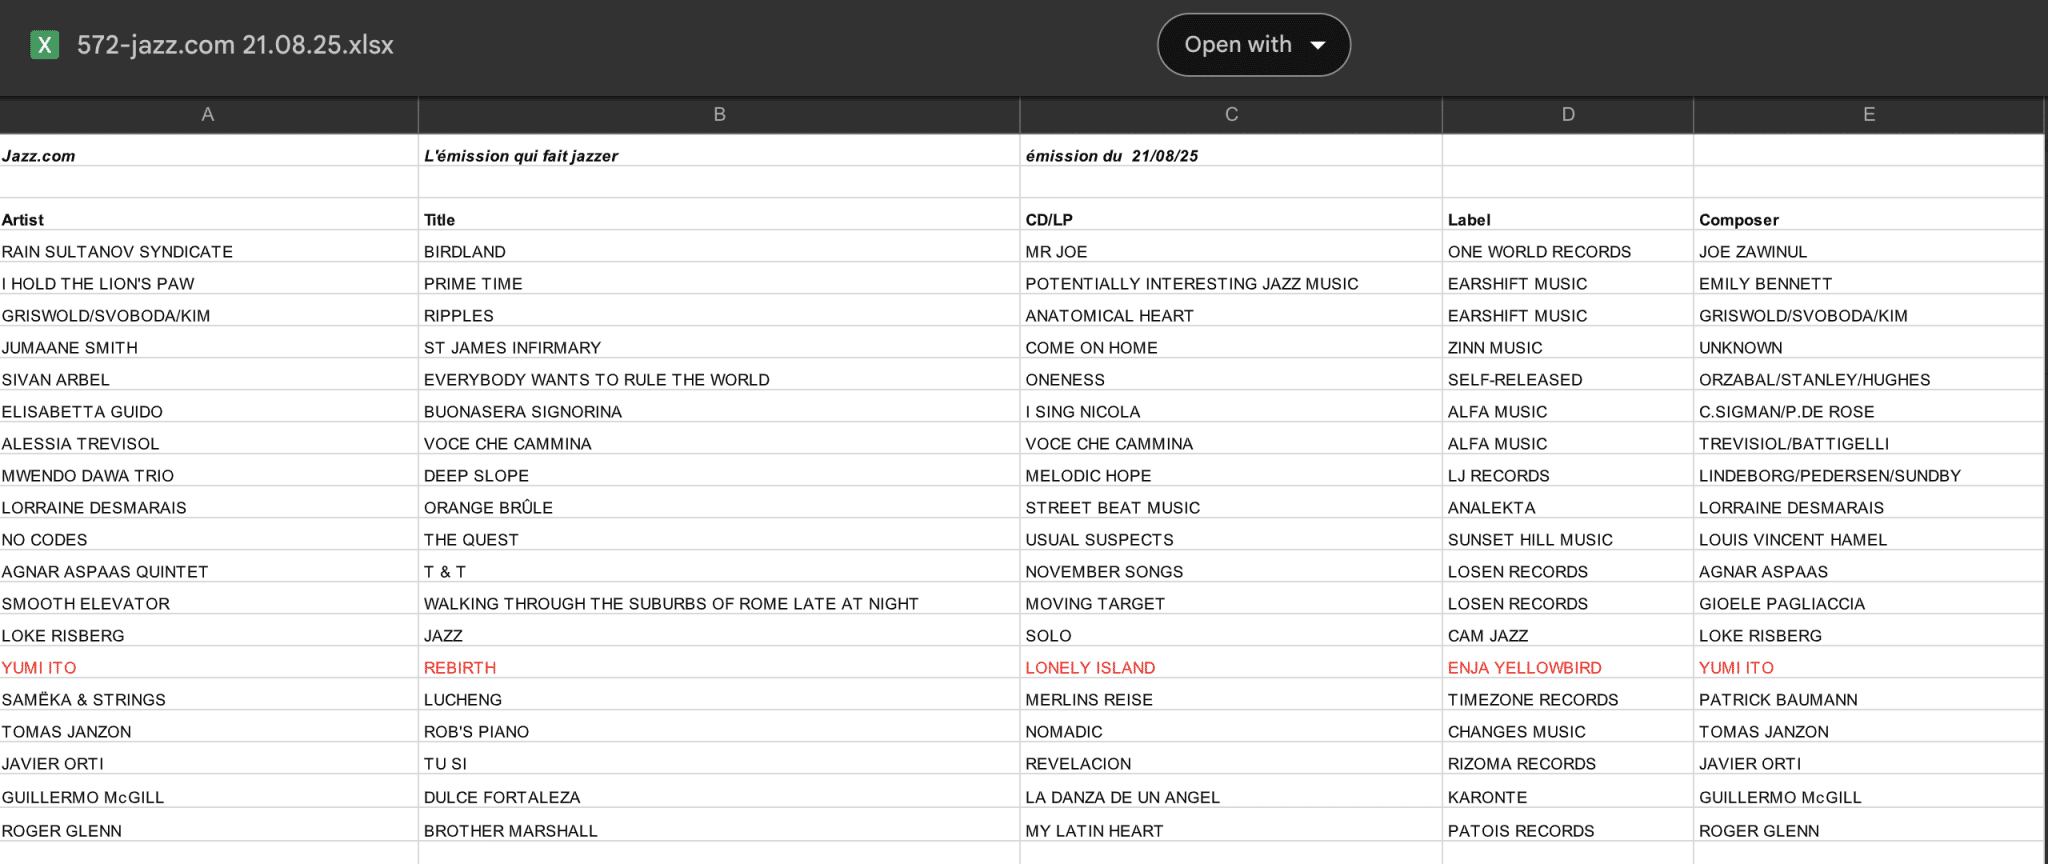Select the 'NO CODES' artist cell
Screen dimensions: 2048x864
(208, 535)
